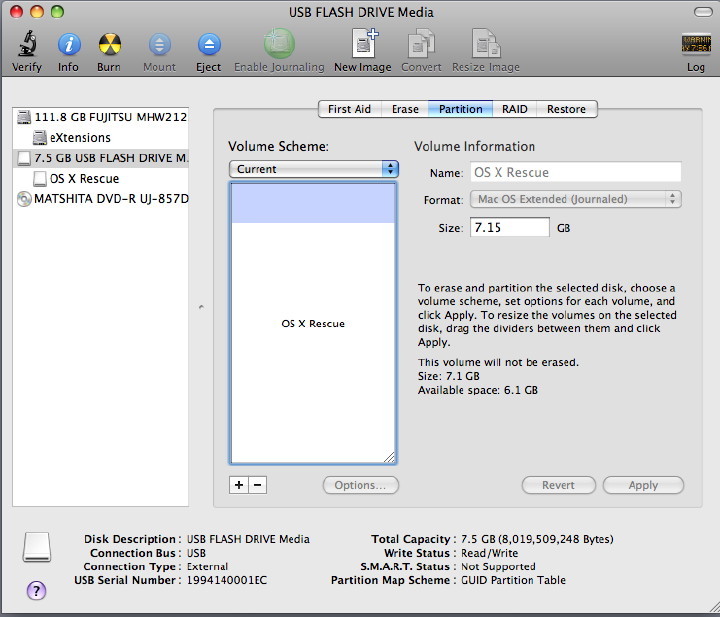Select the OS X Rescue partition block
The height and width of the screenshot is (617, 720).
tap(313, 323)
